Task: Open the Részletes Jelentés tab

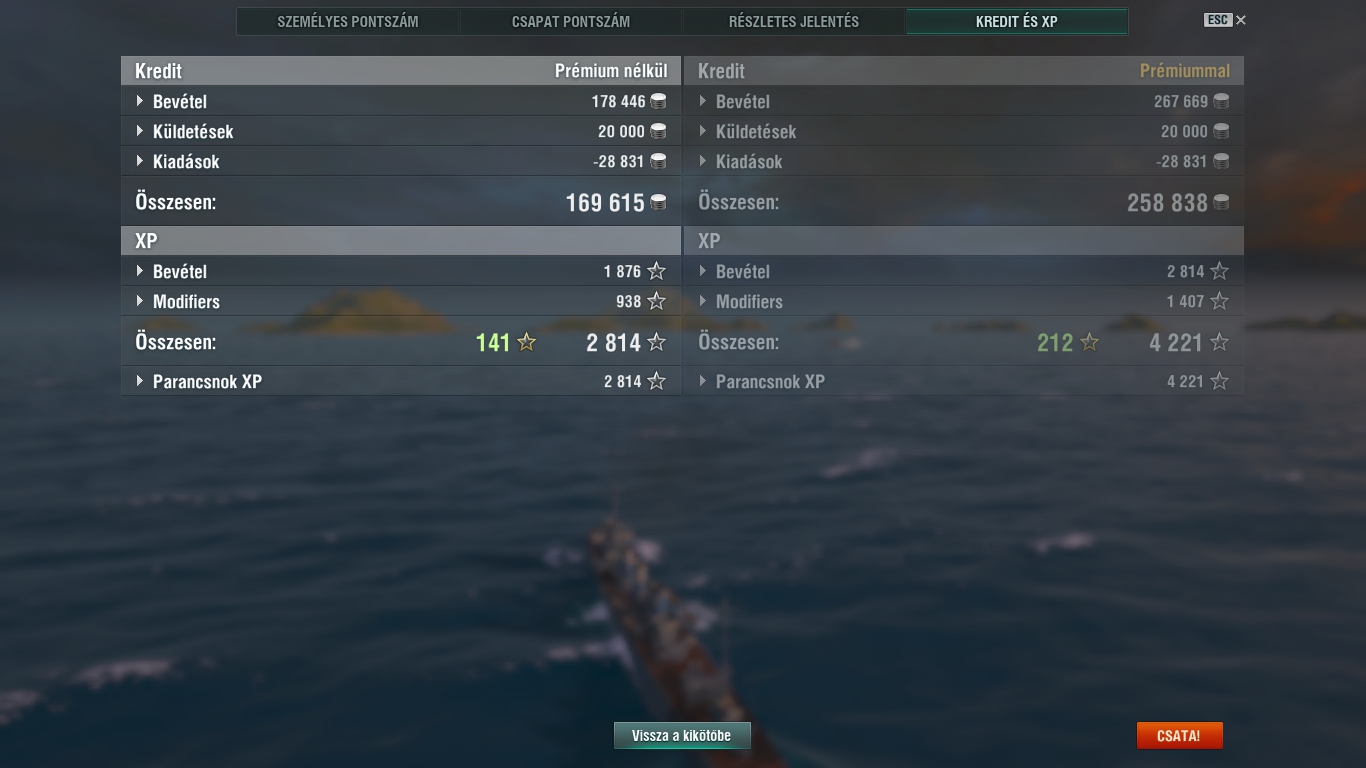Action: tap(794, 21)
